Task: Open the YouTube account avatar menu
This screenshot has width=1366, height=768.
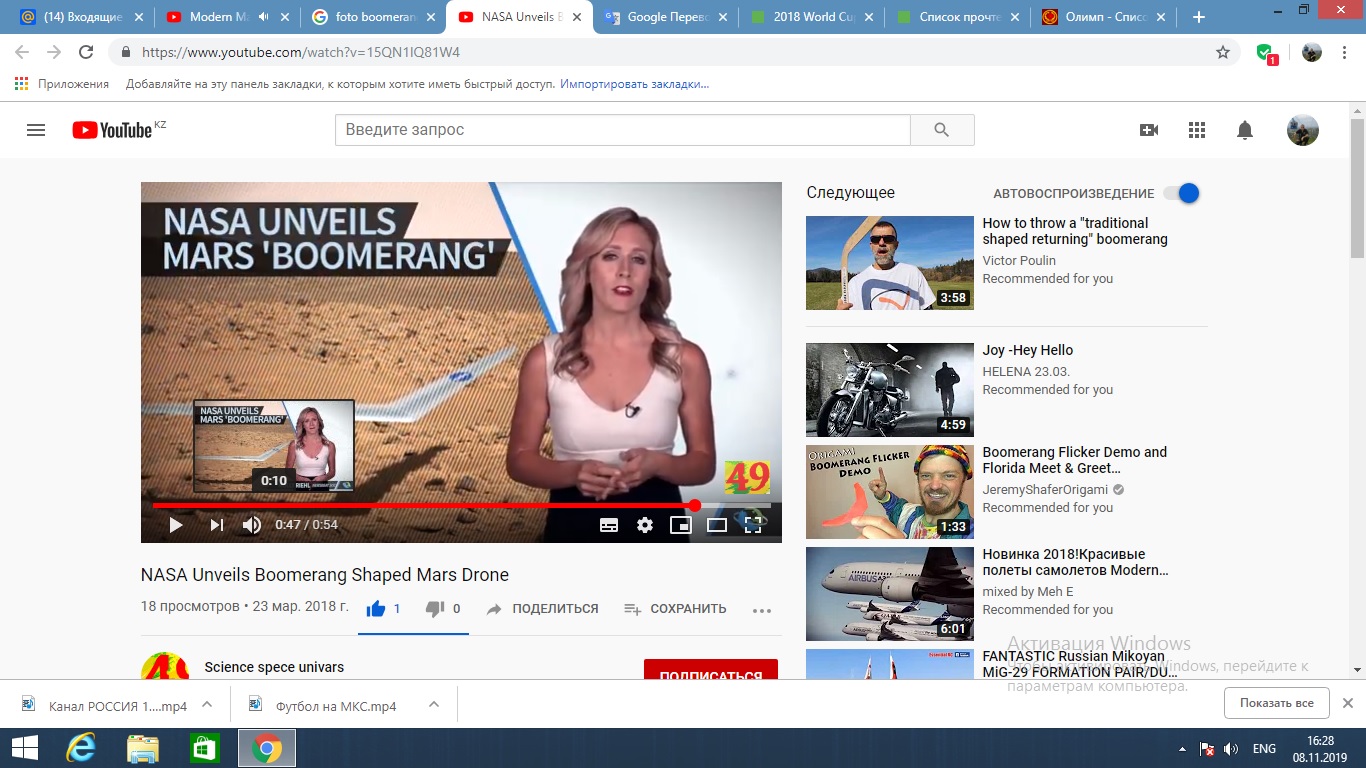Action: (1302, 130)
